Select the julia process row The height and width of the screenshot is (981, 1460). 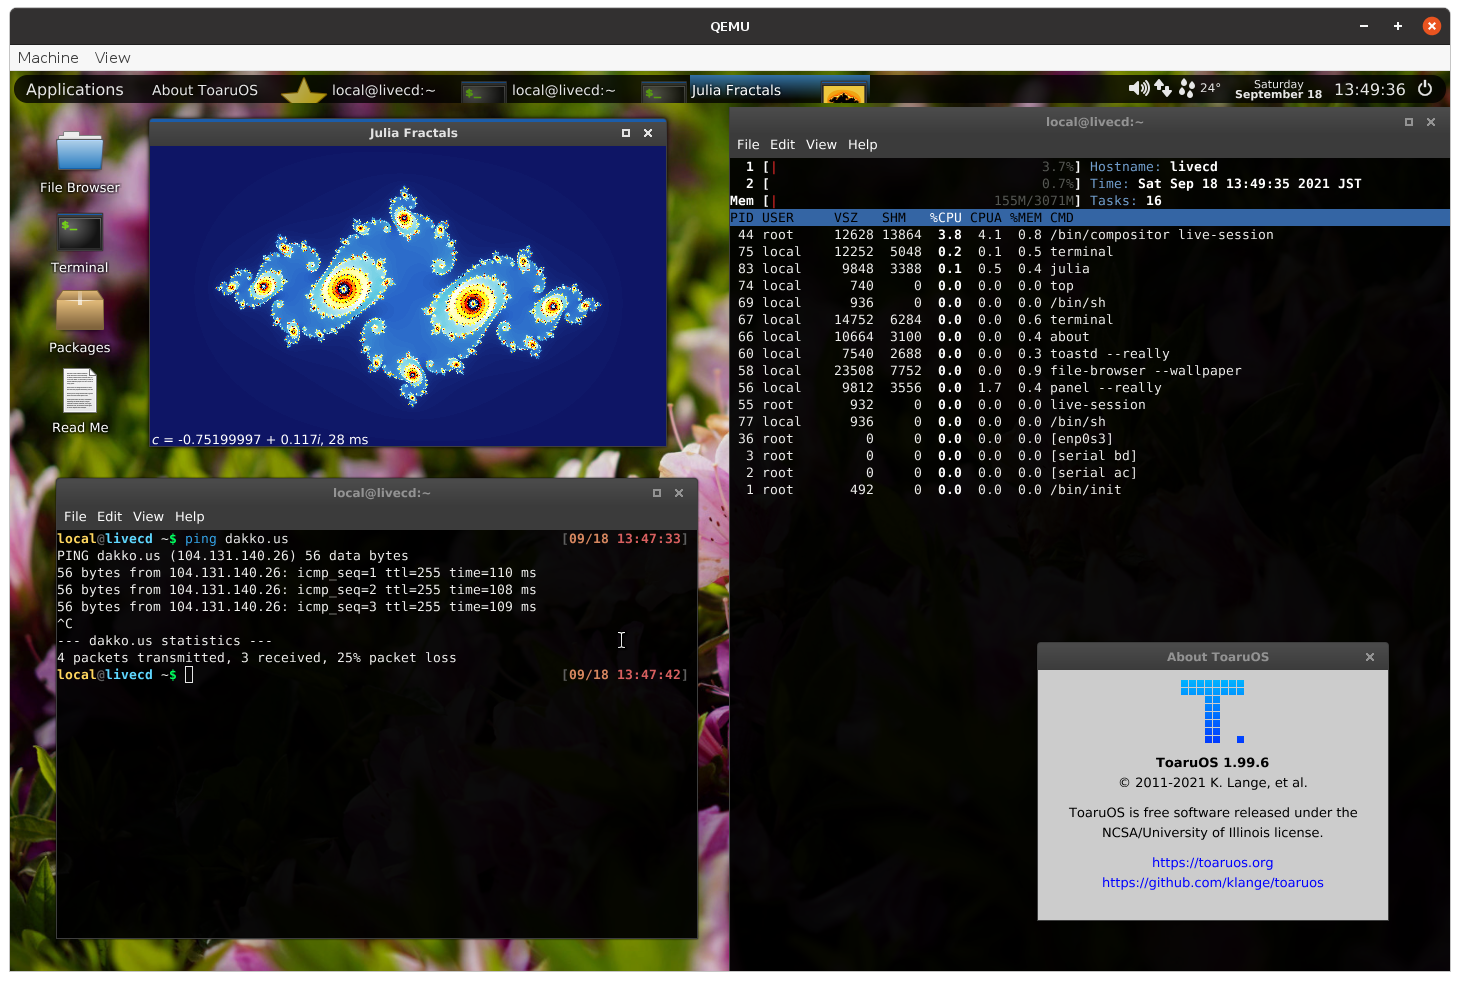[x=1089, y=269]
